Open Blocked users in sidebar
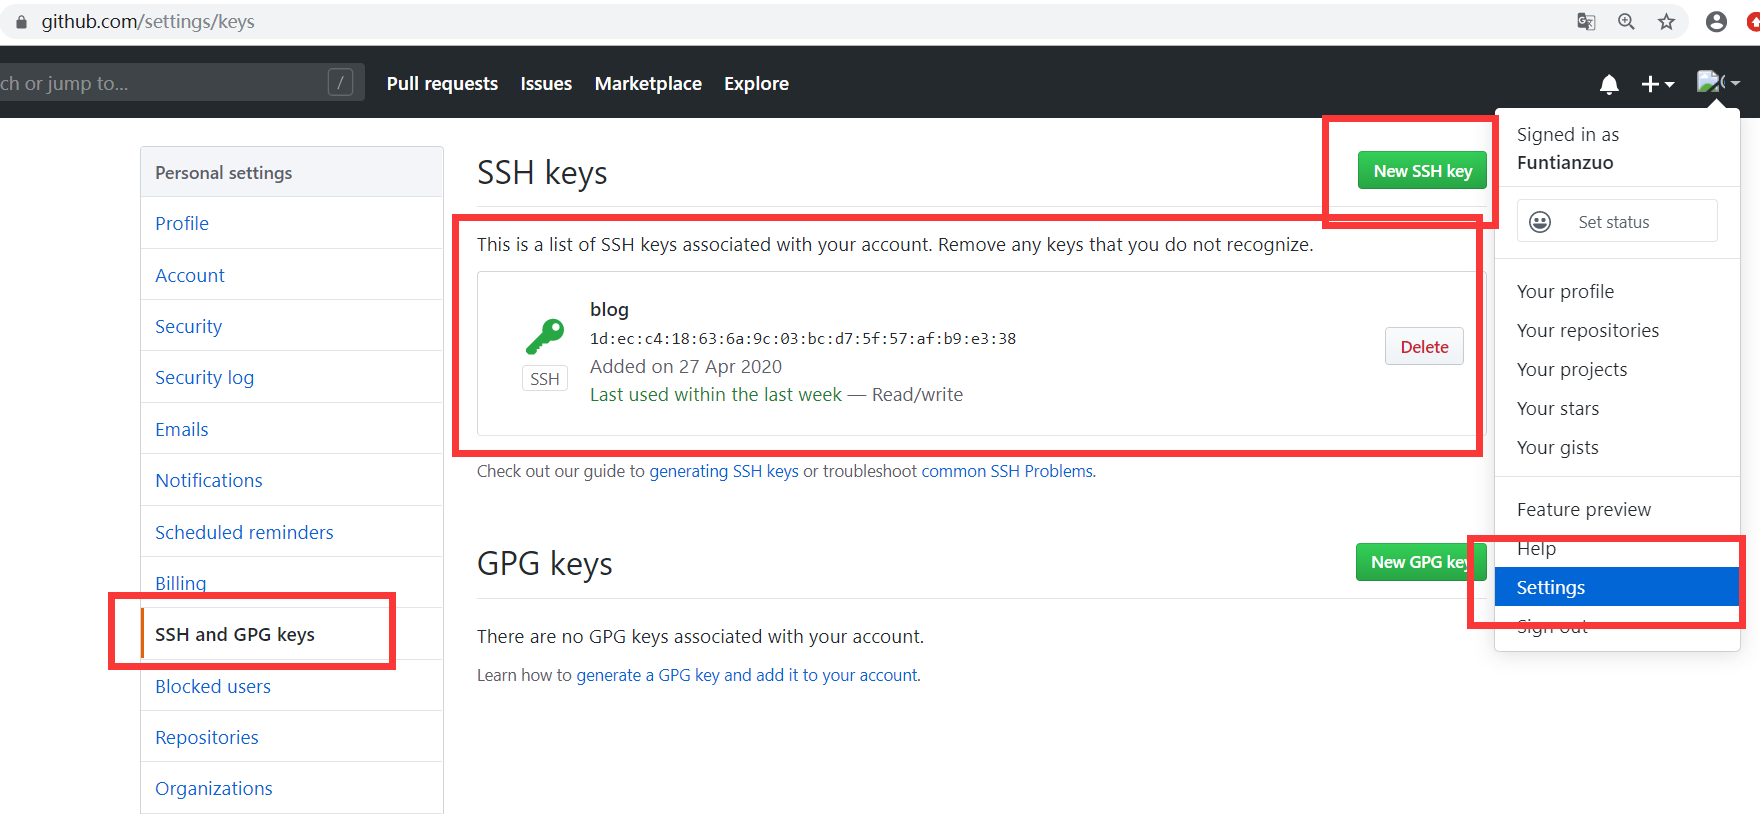This screenshot has height=814, width=1760. (x=213, y=686)
